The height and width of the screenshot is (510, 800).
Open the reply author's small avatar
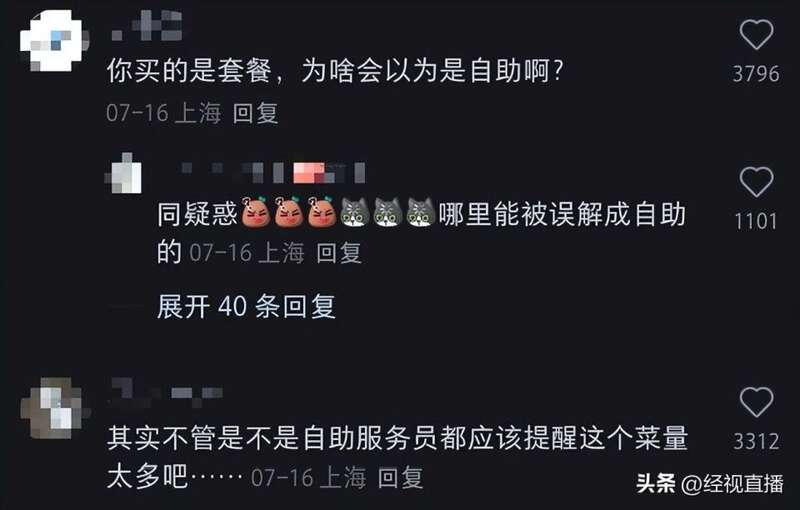(x=123, y=173)
